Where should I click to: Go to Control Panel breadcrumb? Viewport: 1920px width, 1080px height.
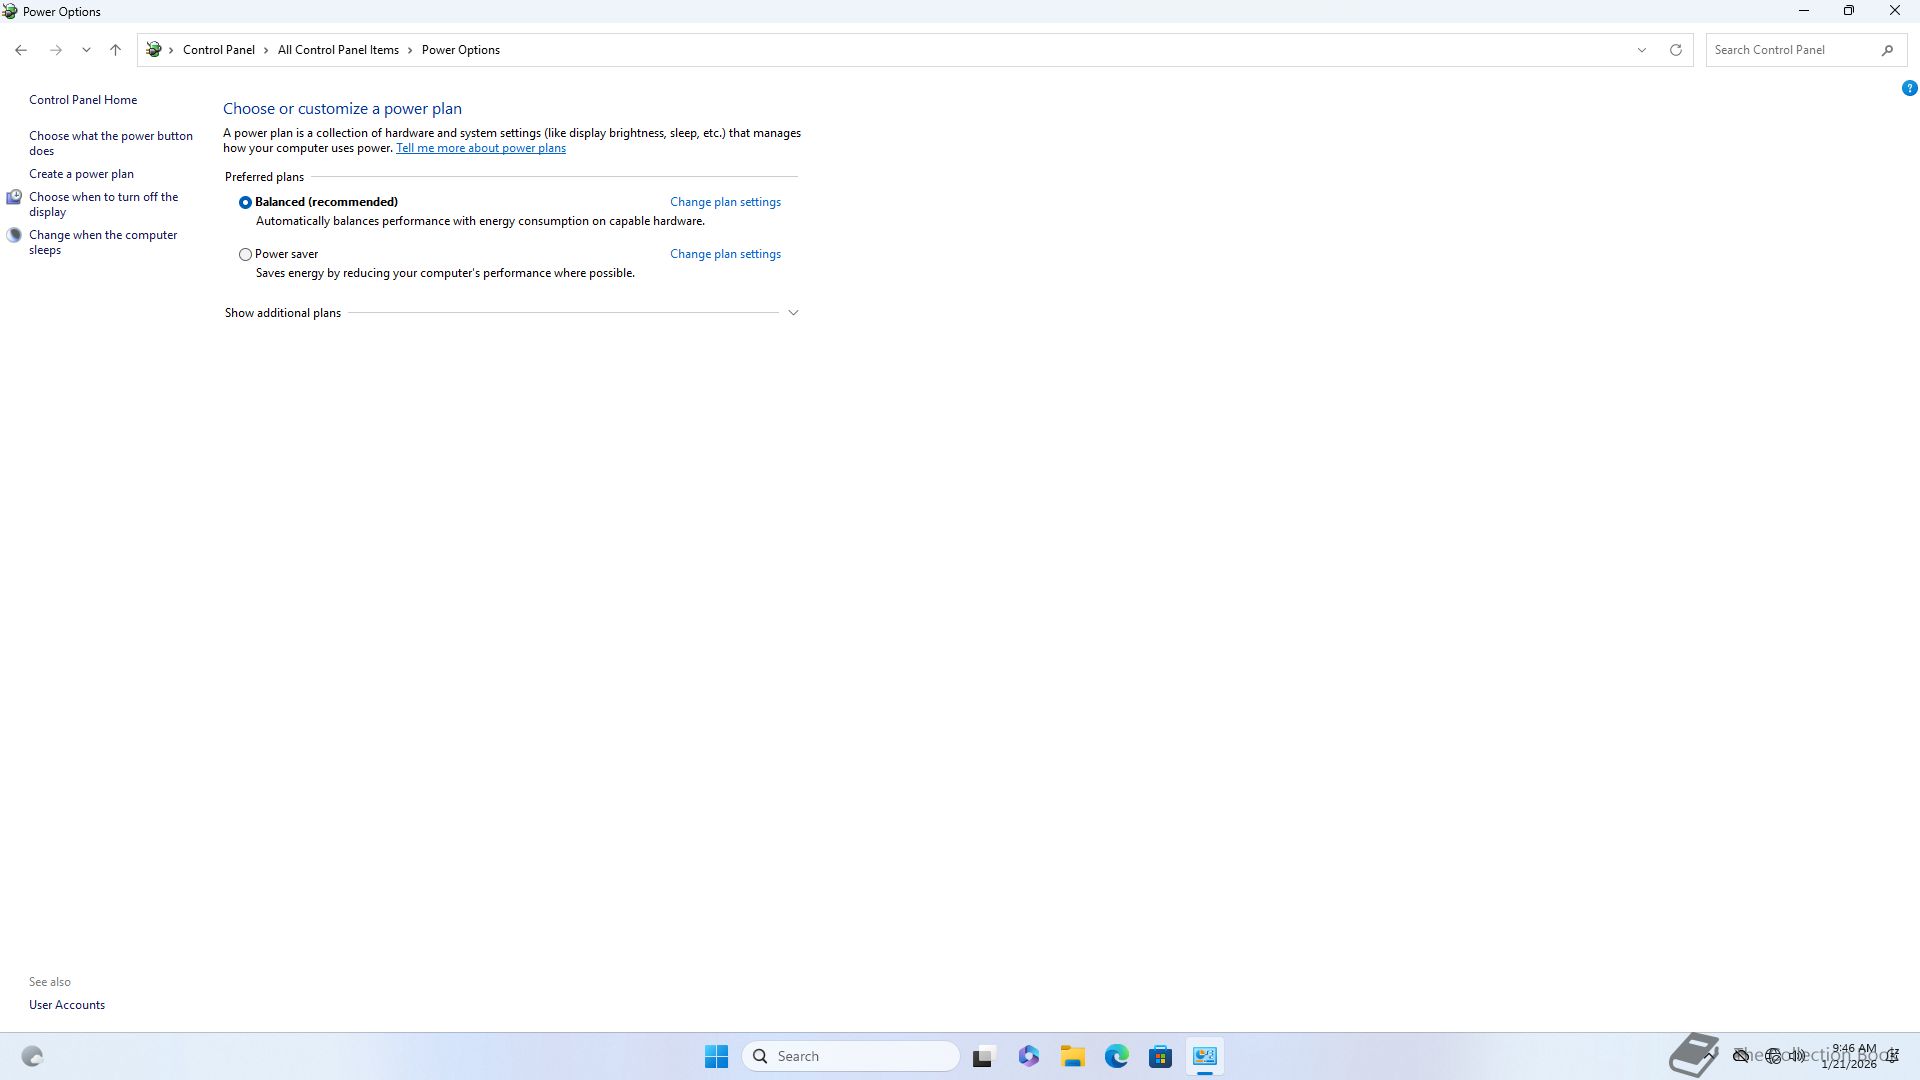(x=218, y=50)
